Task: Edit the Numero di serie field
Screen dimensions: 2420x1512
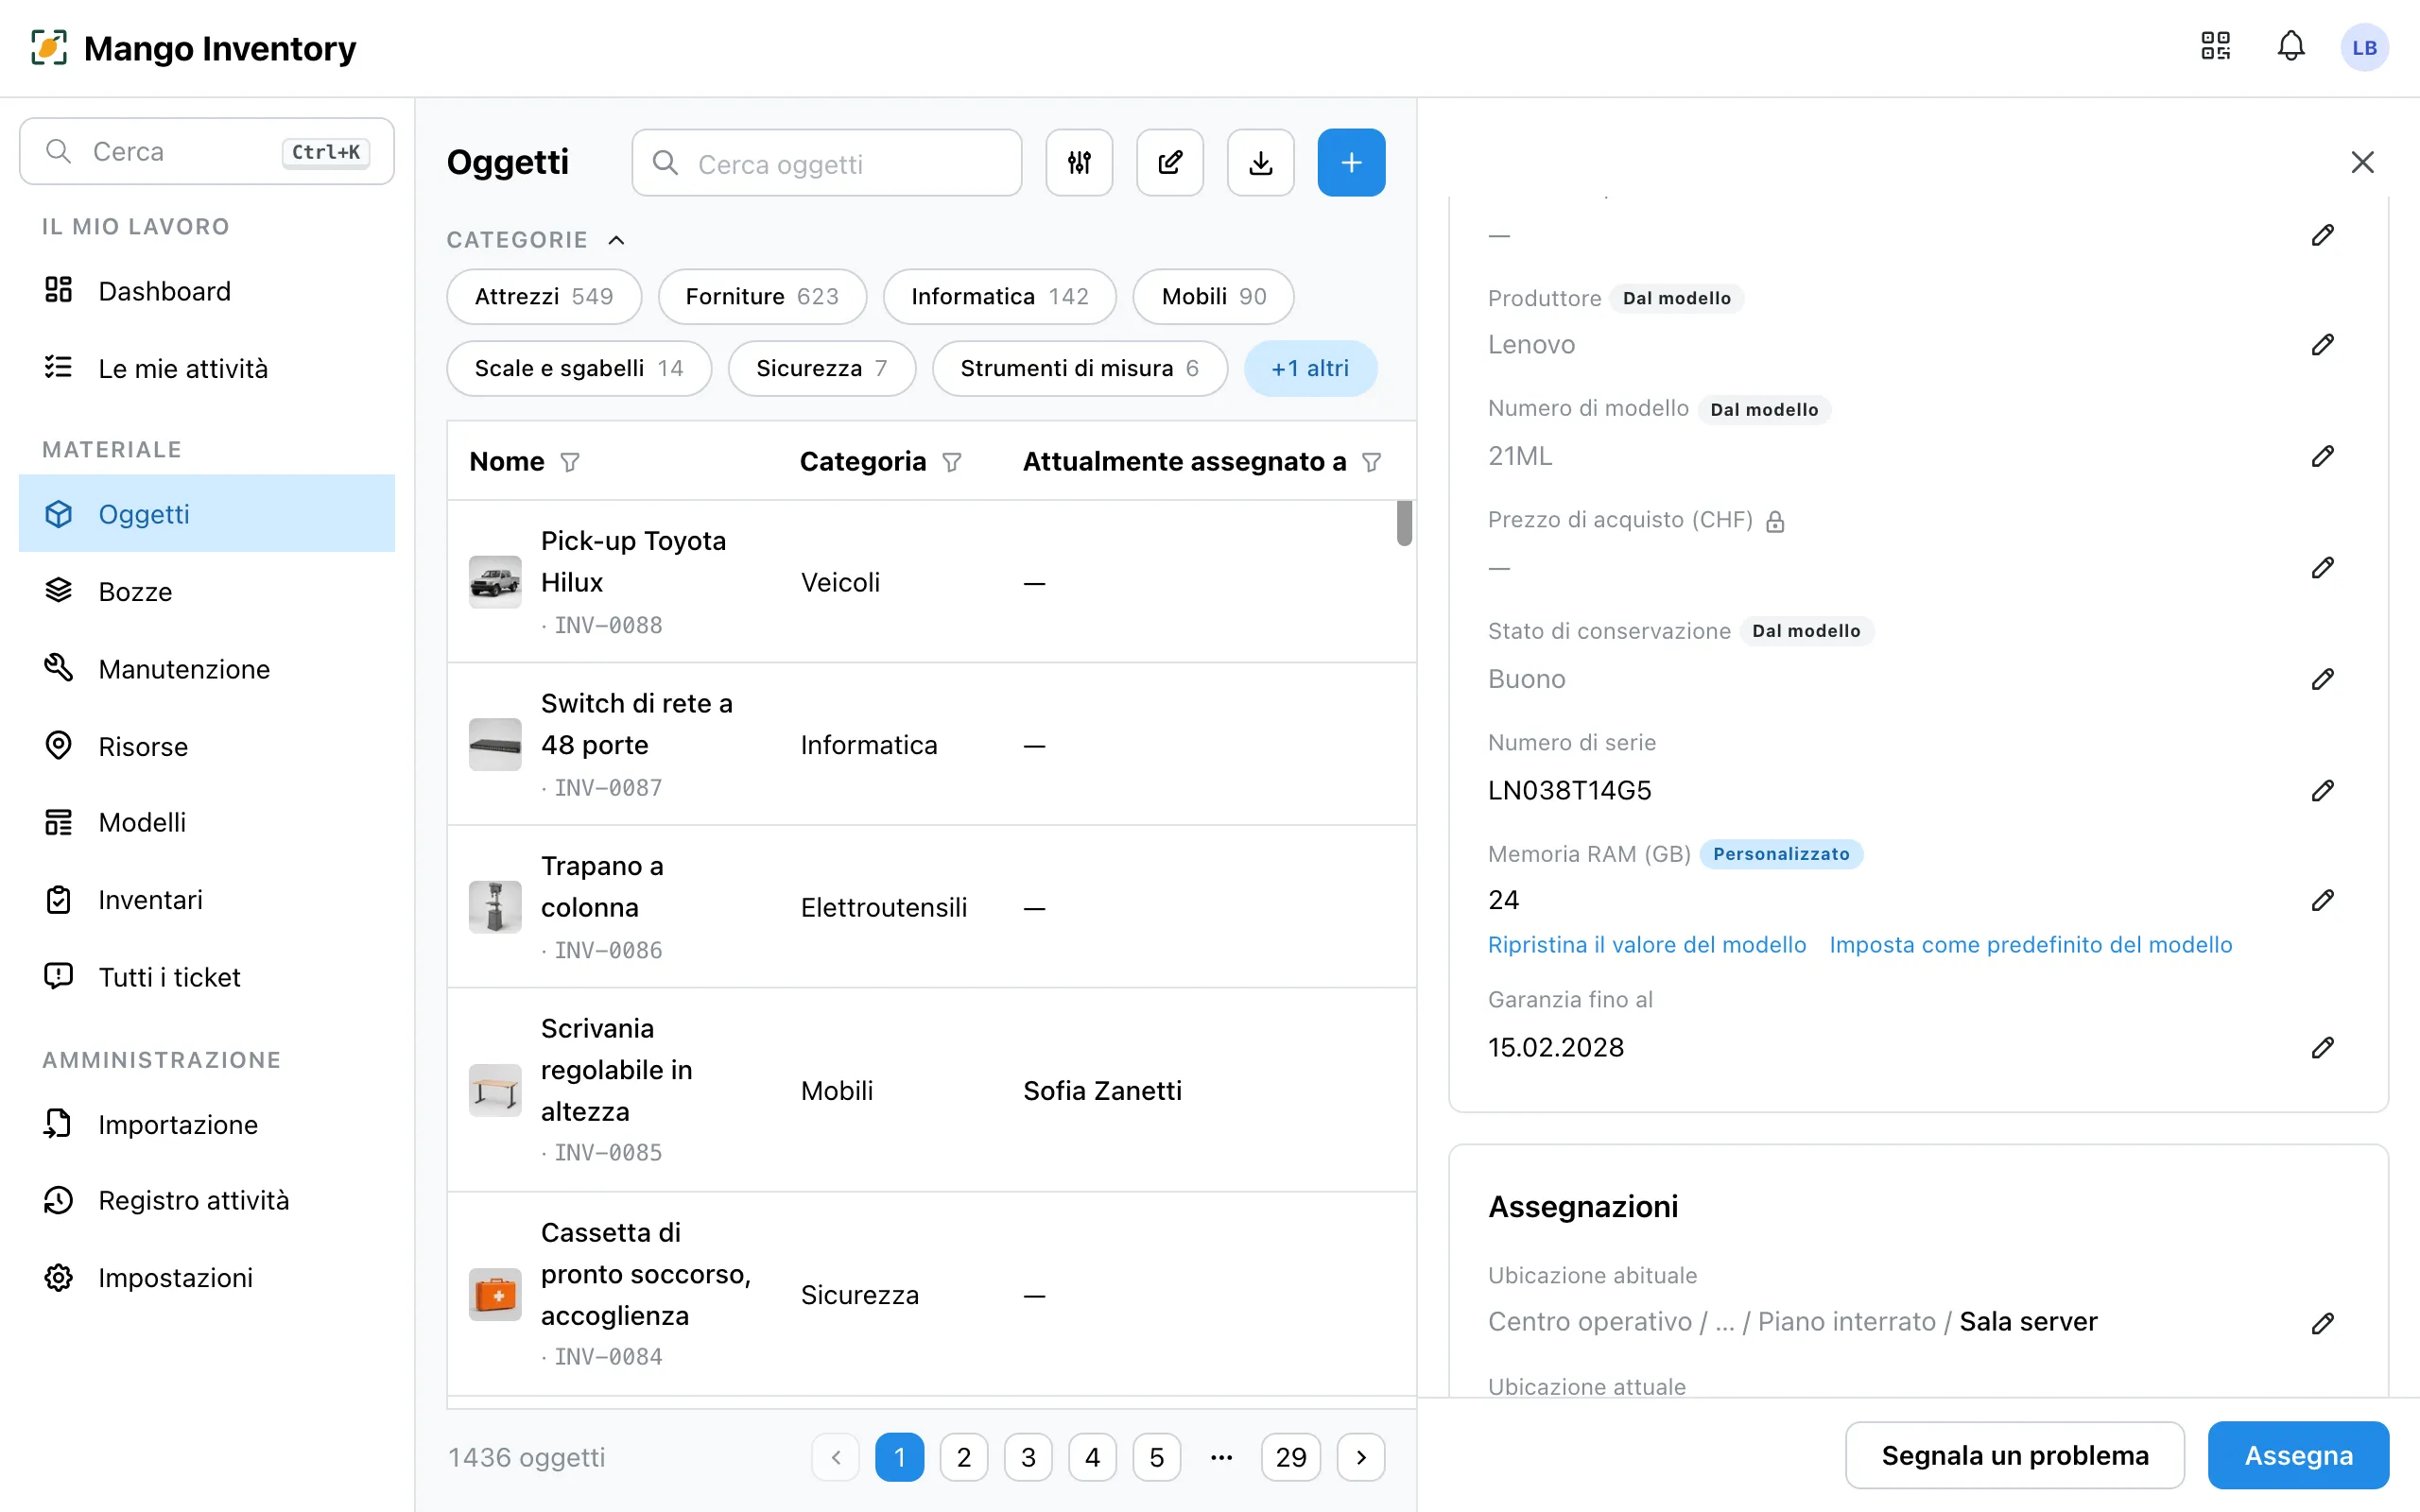Action: (2322, 790)
